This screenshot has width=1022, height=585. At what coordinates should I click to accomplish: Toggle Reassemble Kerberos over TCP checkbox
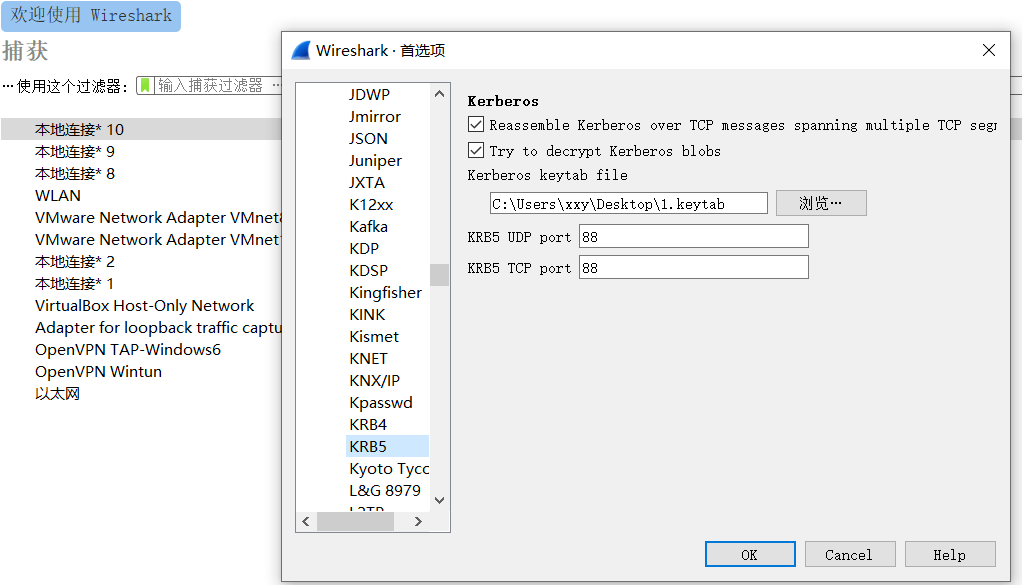coord(476,125)
